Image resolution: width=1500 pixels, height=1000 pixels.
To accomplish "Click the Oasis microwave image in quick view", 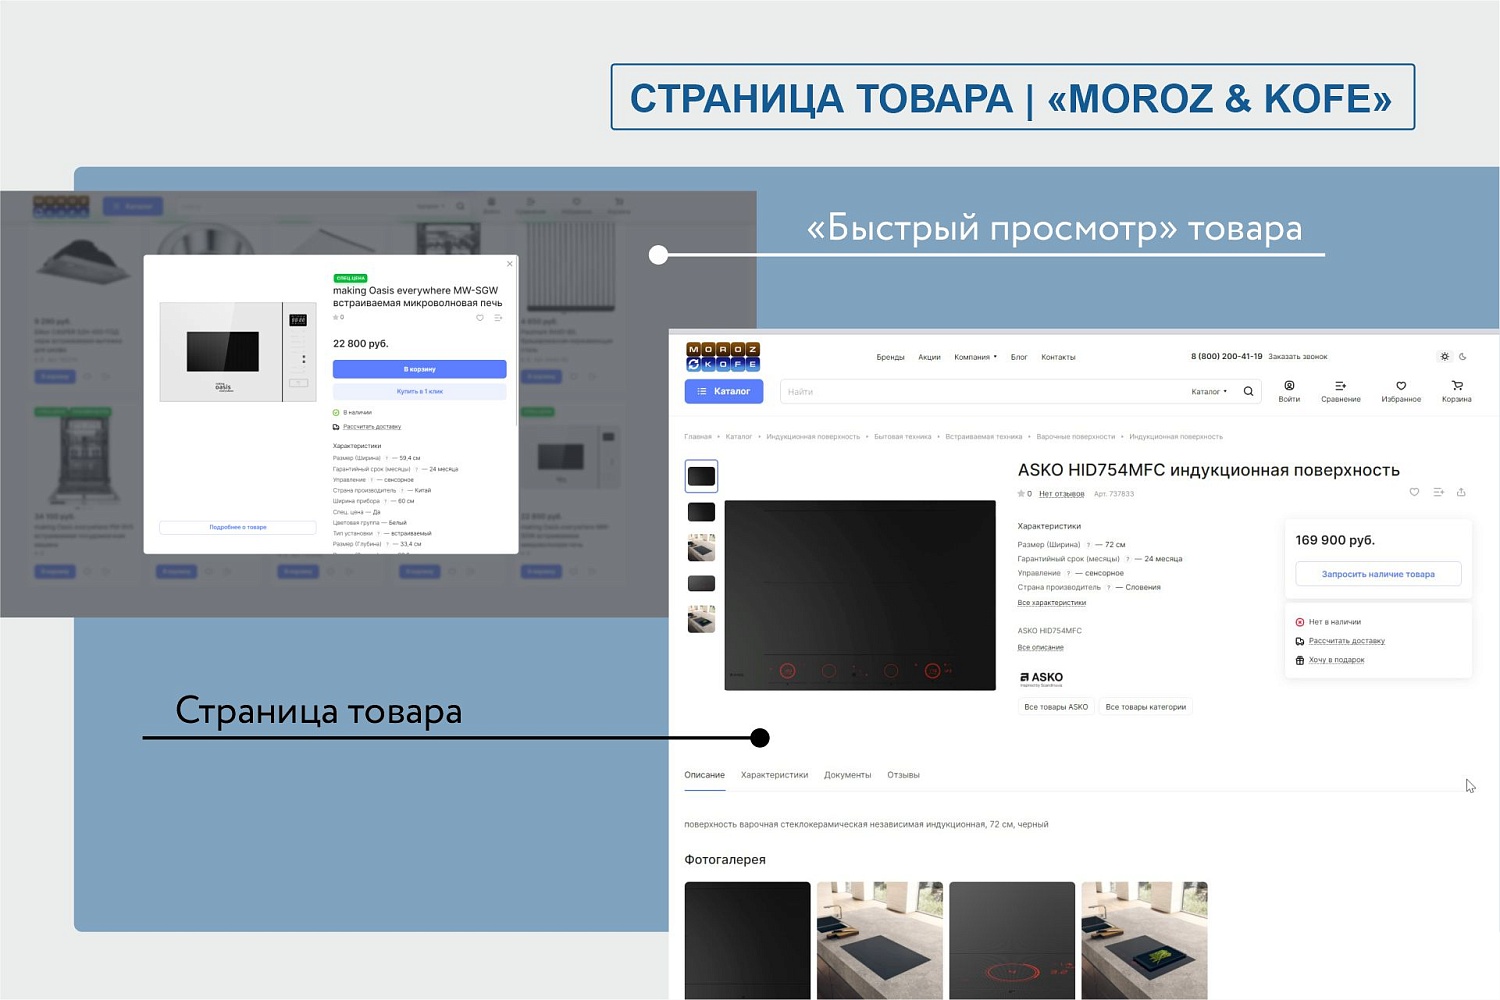I will pyautogui.click(x=238, y=352).
